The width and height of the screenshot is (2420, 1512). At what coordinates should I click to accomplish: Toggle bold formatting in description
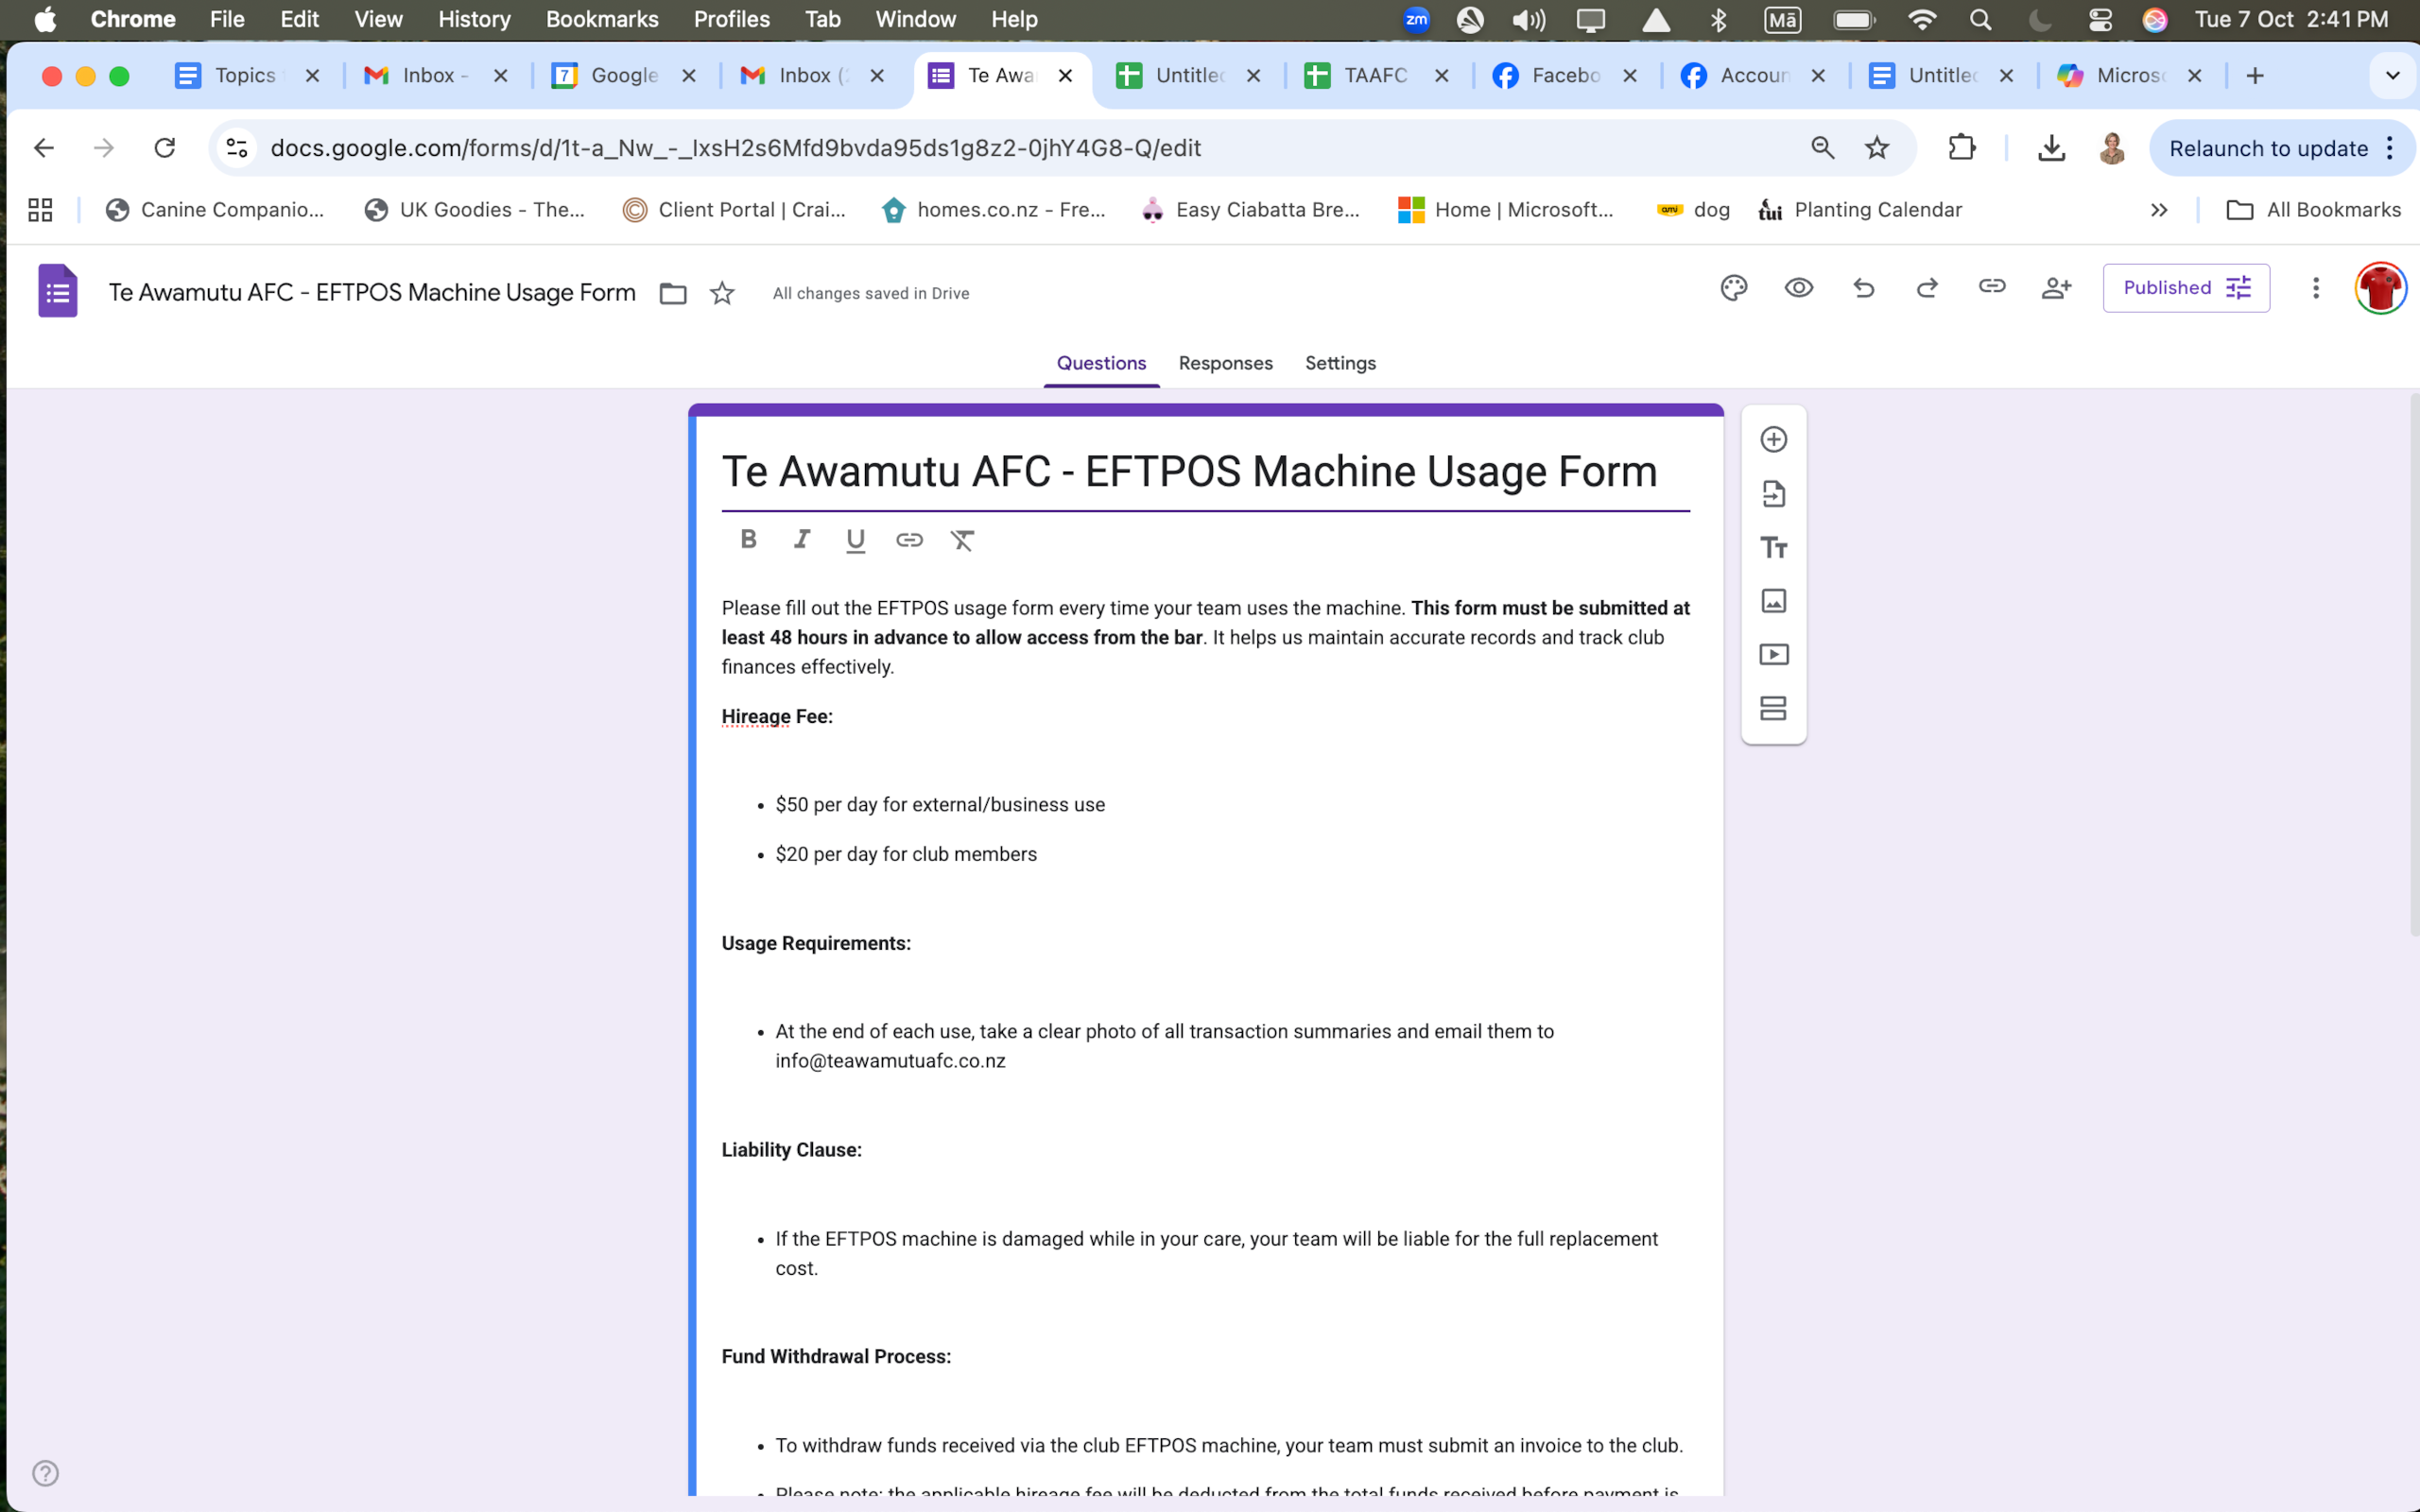[x=748, y=540]
